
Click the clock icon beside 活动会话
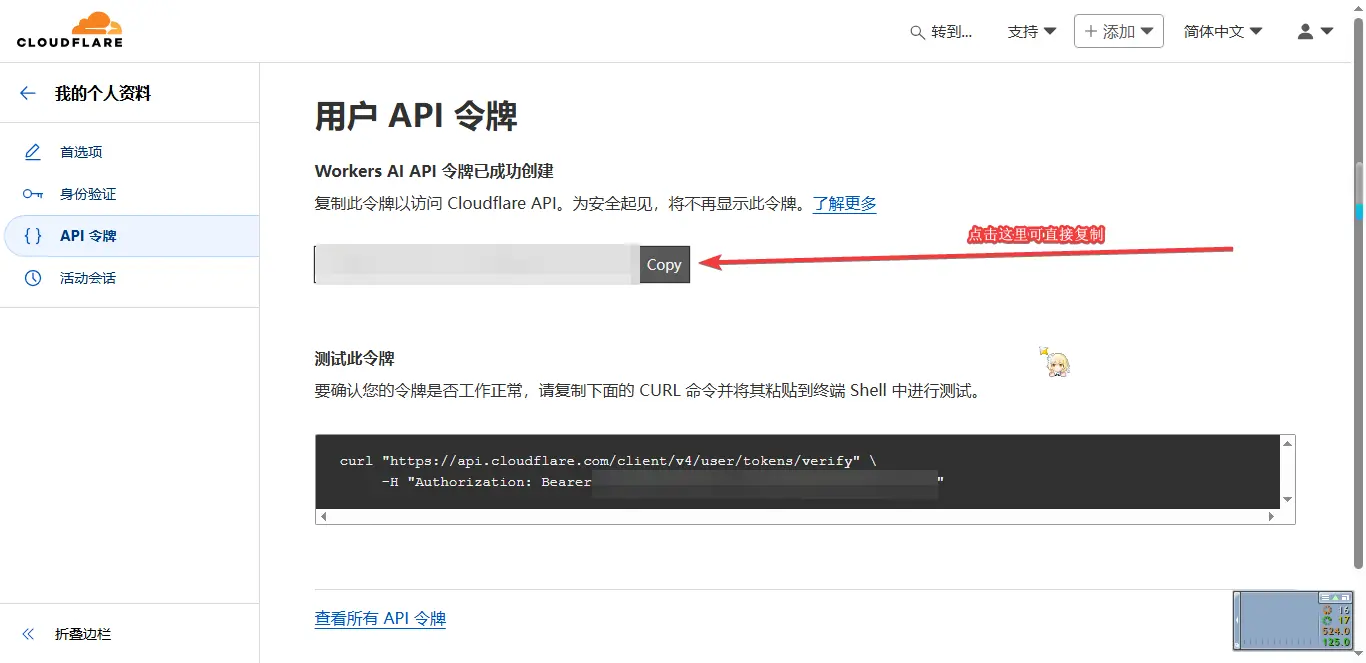[x=33, y=278]
